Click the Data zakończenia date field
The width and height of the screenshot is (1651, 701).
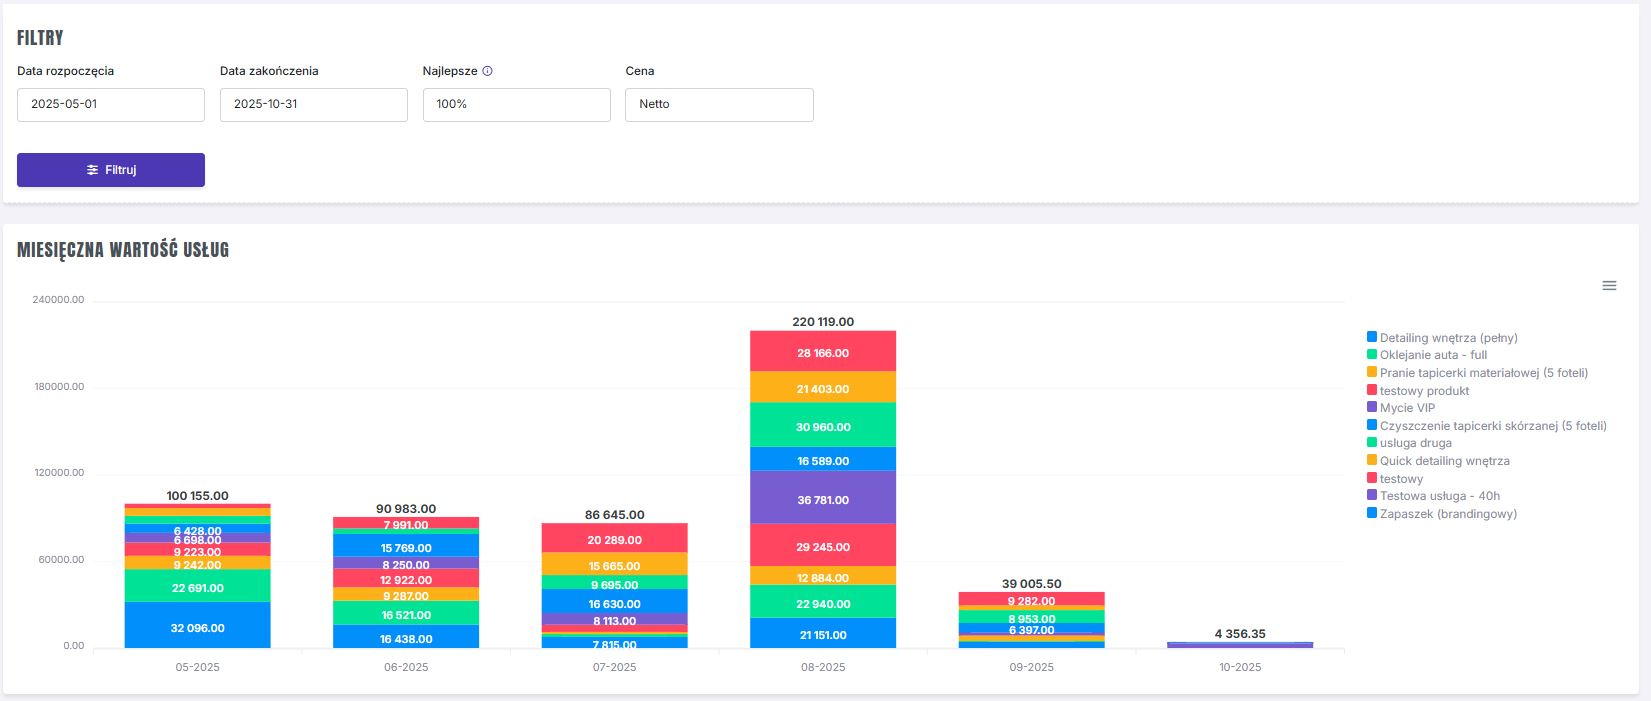pyautogui.click(x=314, y=105)
